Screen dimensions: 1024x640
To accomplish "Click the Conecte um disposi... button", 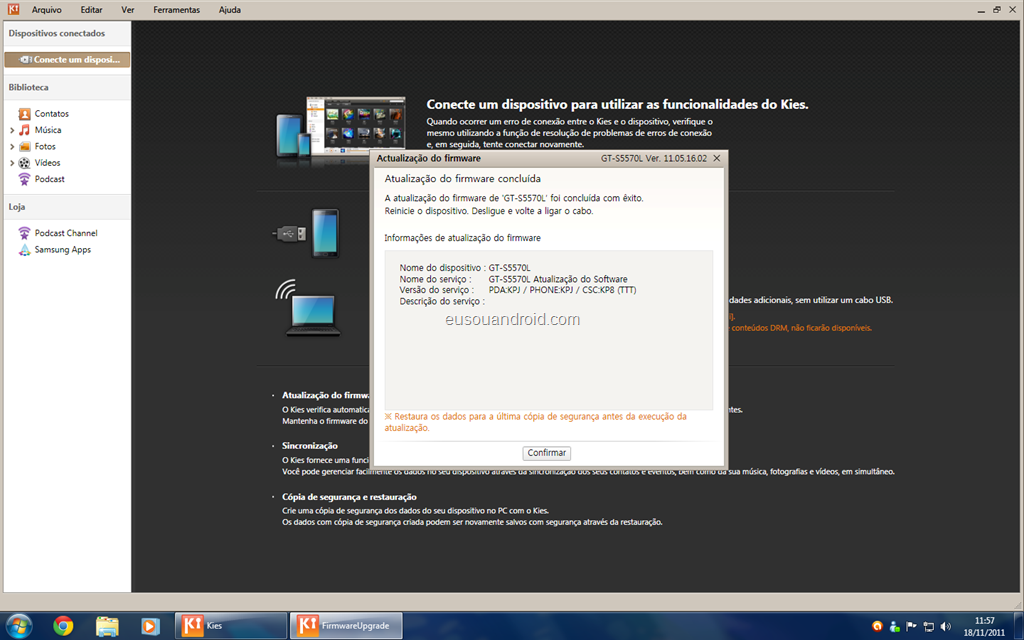I will 67,59.
